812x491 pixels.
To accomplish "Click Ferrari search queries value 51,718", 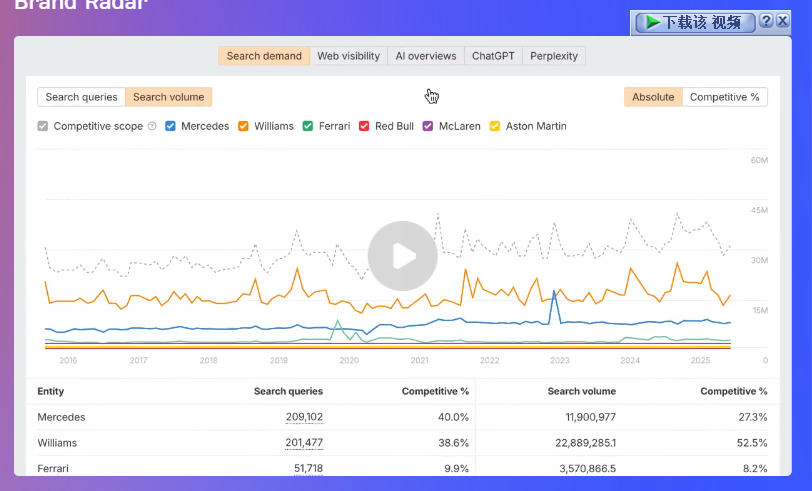I will [x=308, y=468].
